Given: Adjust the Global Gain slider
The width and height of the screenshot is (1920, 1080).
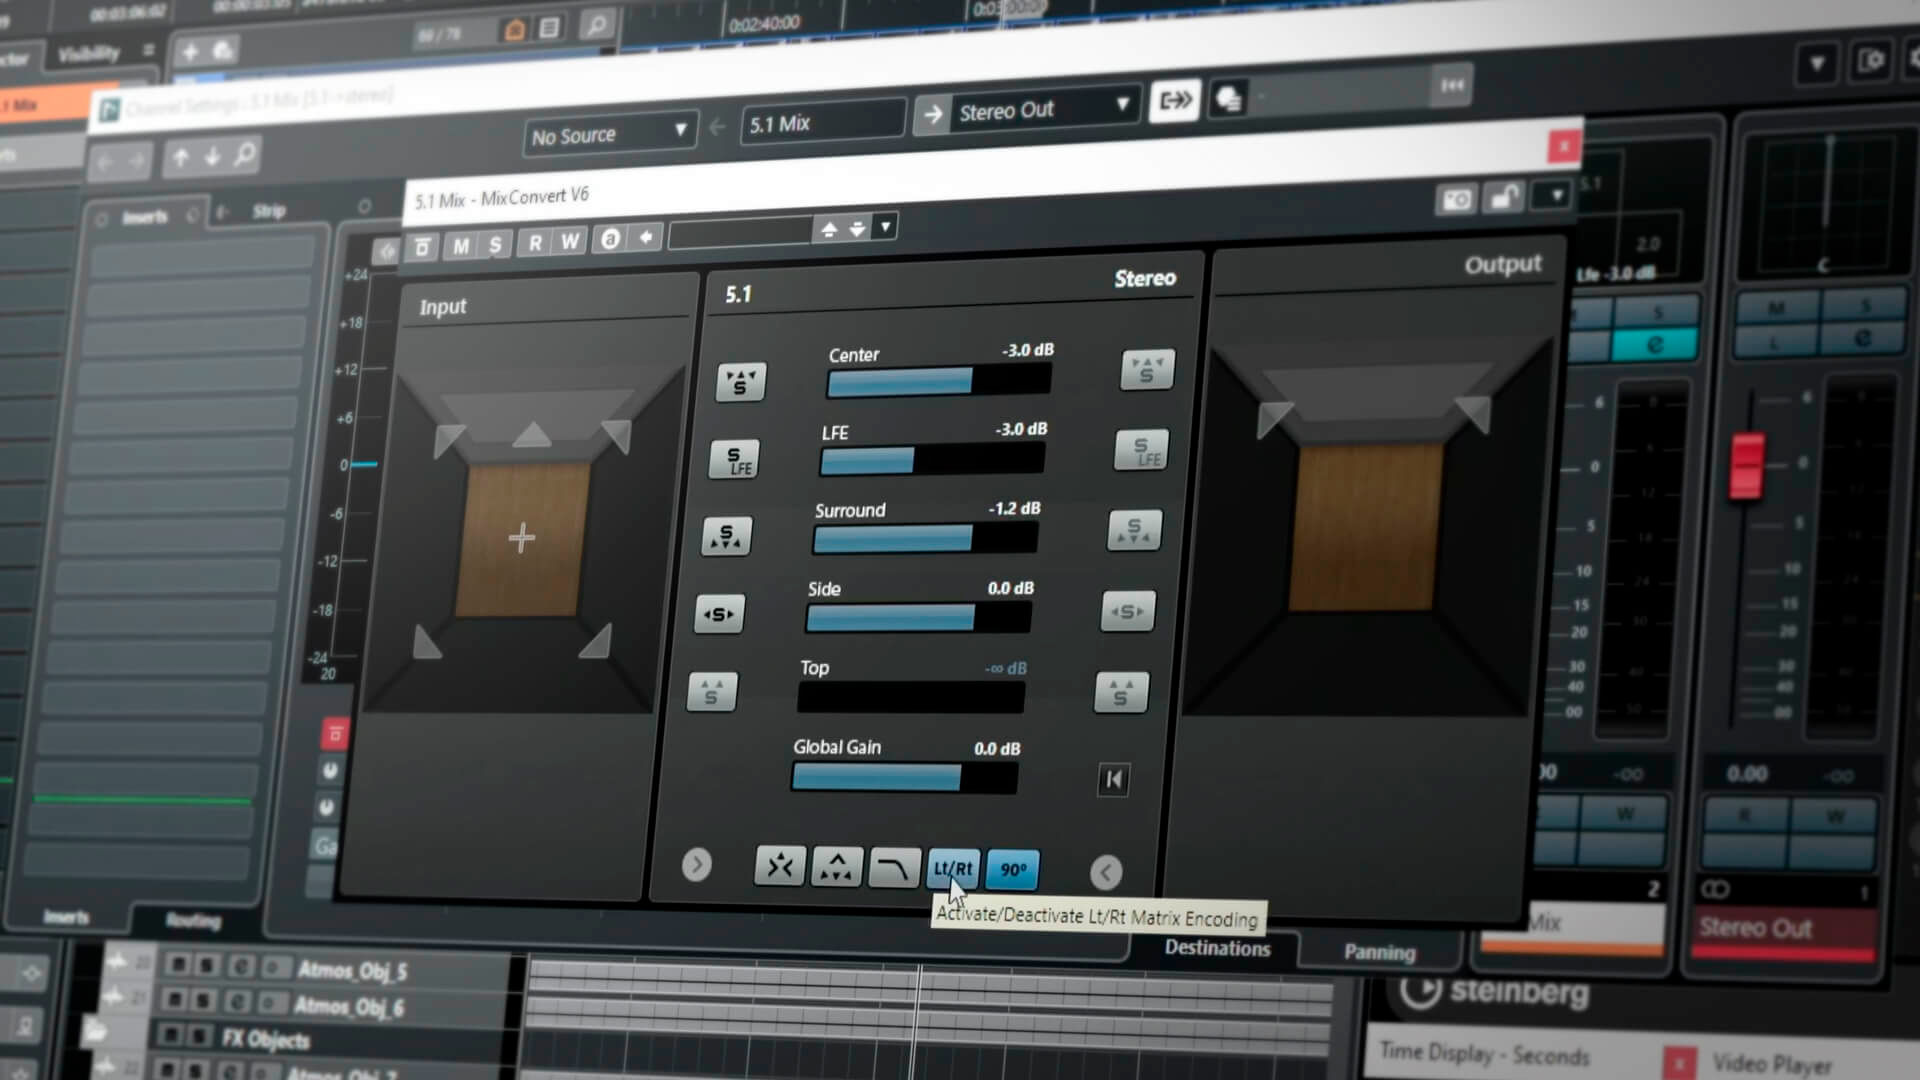Looking at the screenshot, I should [x=904, y=777].
